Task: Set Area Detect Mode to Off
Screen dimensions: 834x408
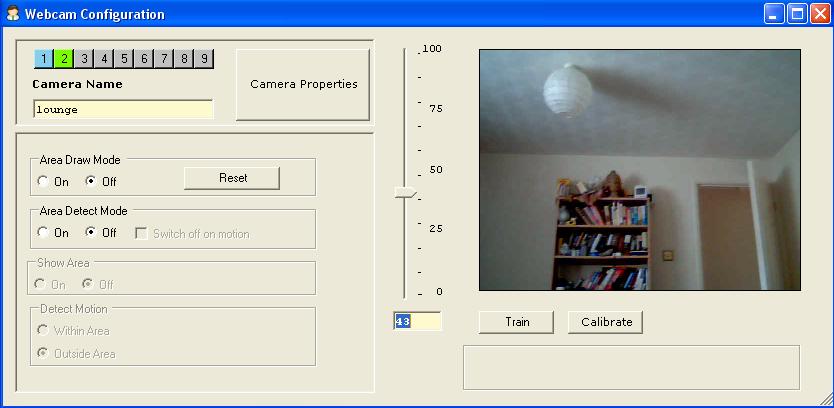Action: 90,232
